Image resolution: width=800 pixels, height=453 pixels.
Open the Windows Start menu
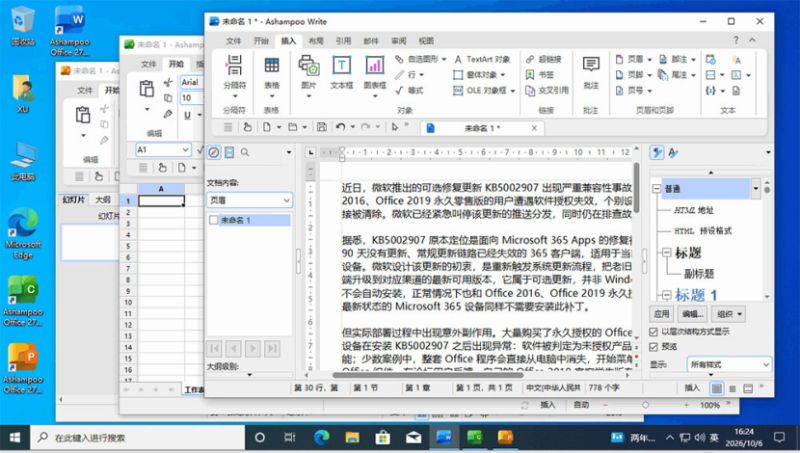pyautogui.click(x=15, y=437)
